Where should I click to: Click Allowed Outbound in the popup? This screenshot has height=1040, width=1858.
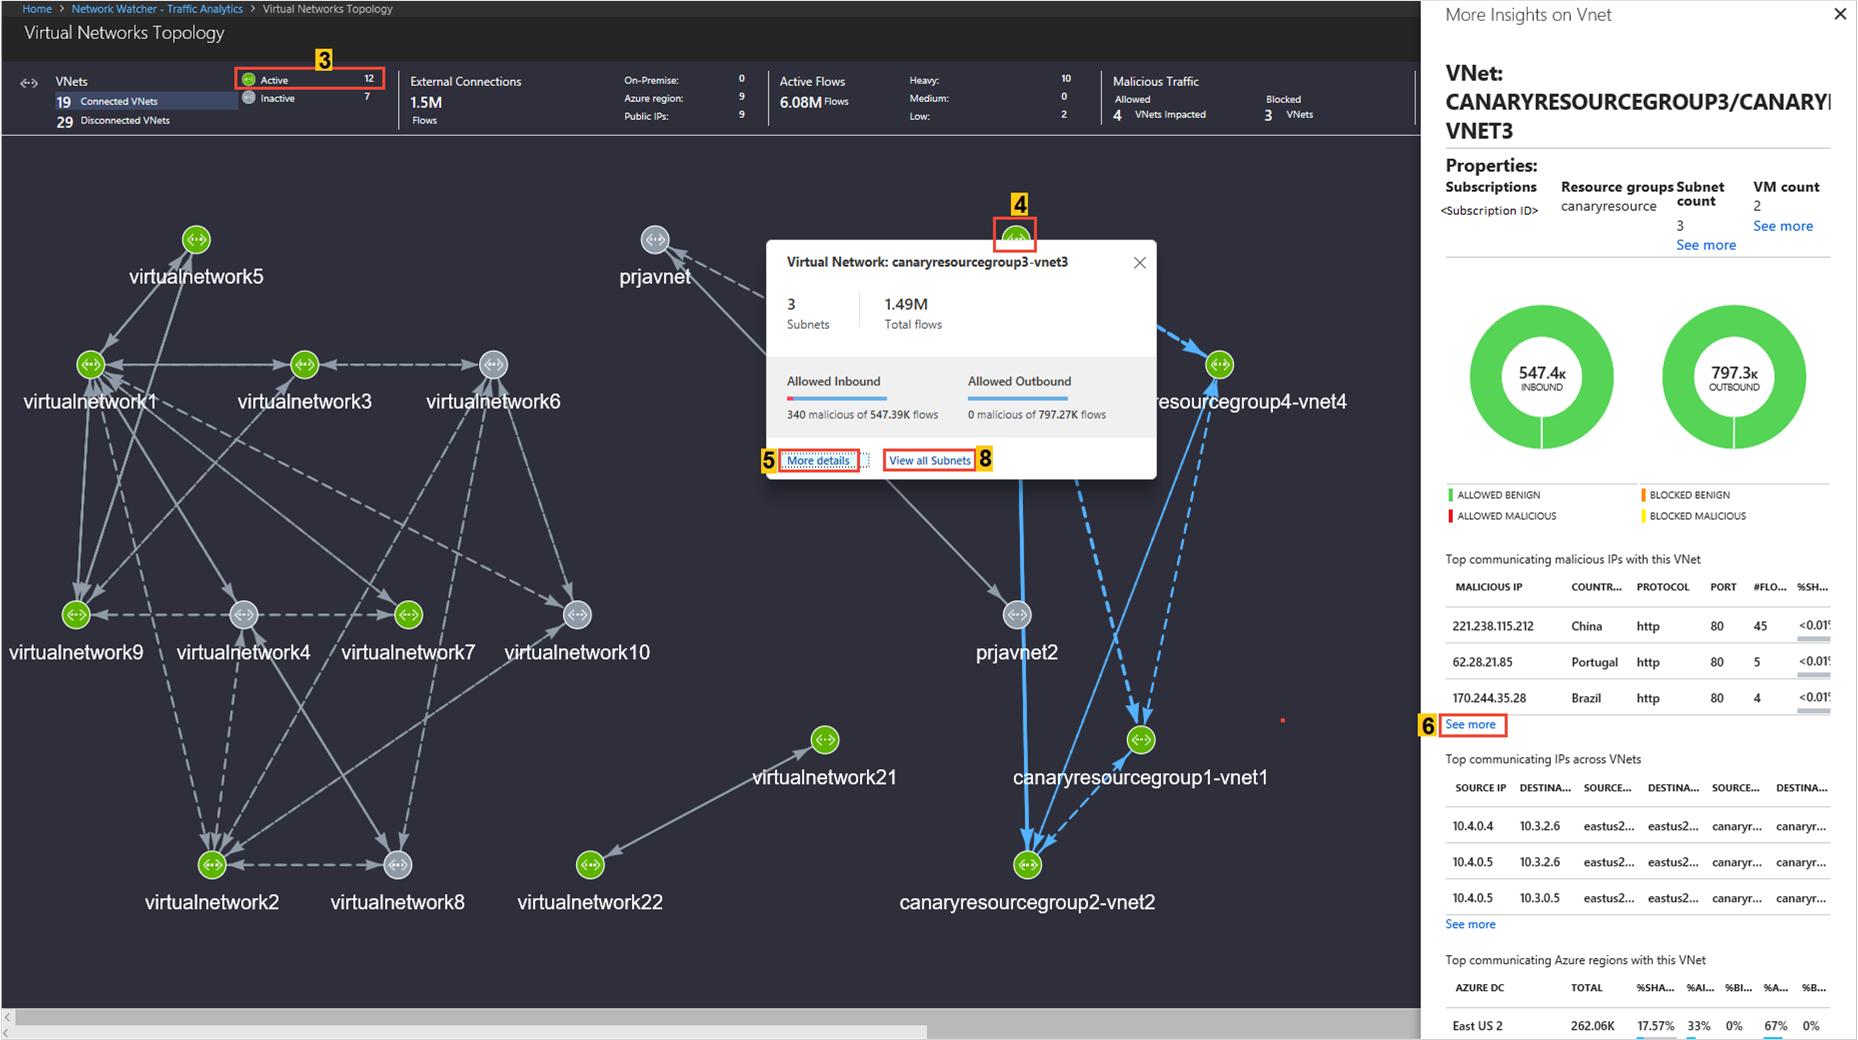(1019, 382)
